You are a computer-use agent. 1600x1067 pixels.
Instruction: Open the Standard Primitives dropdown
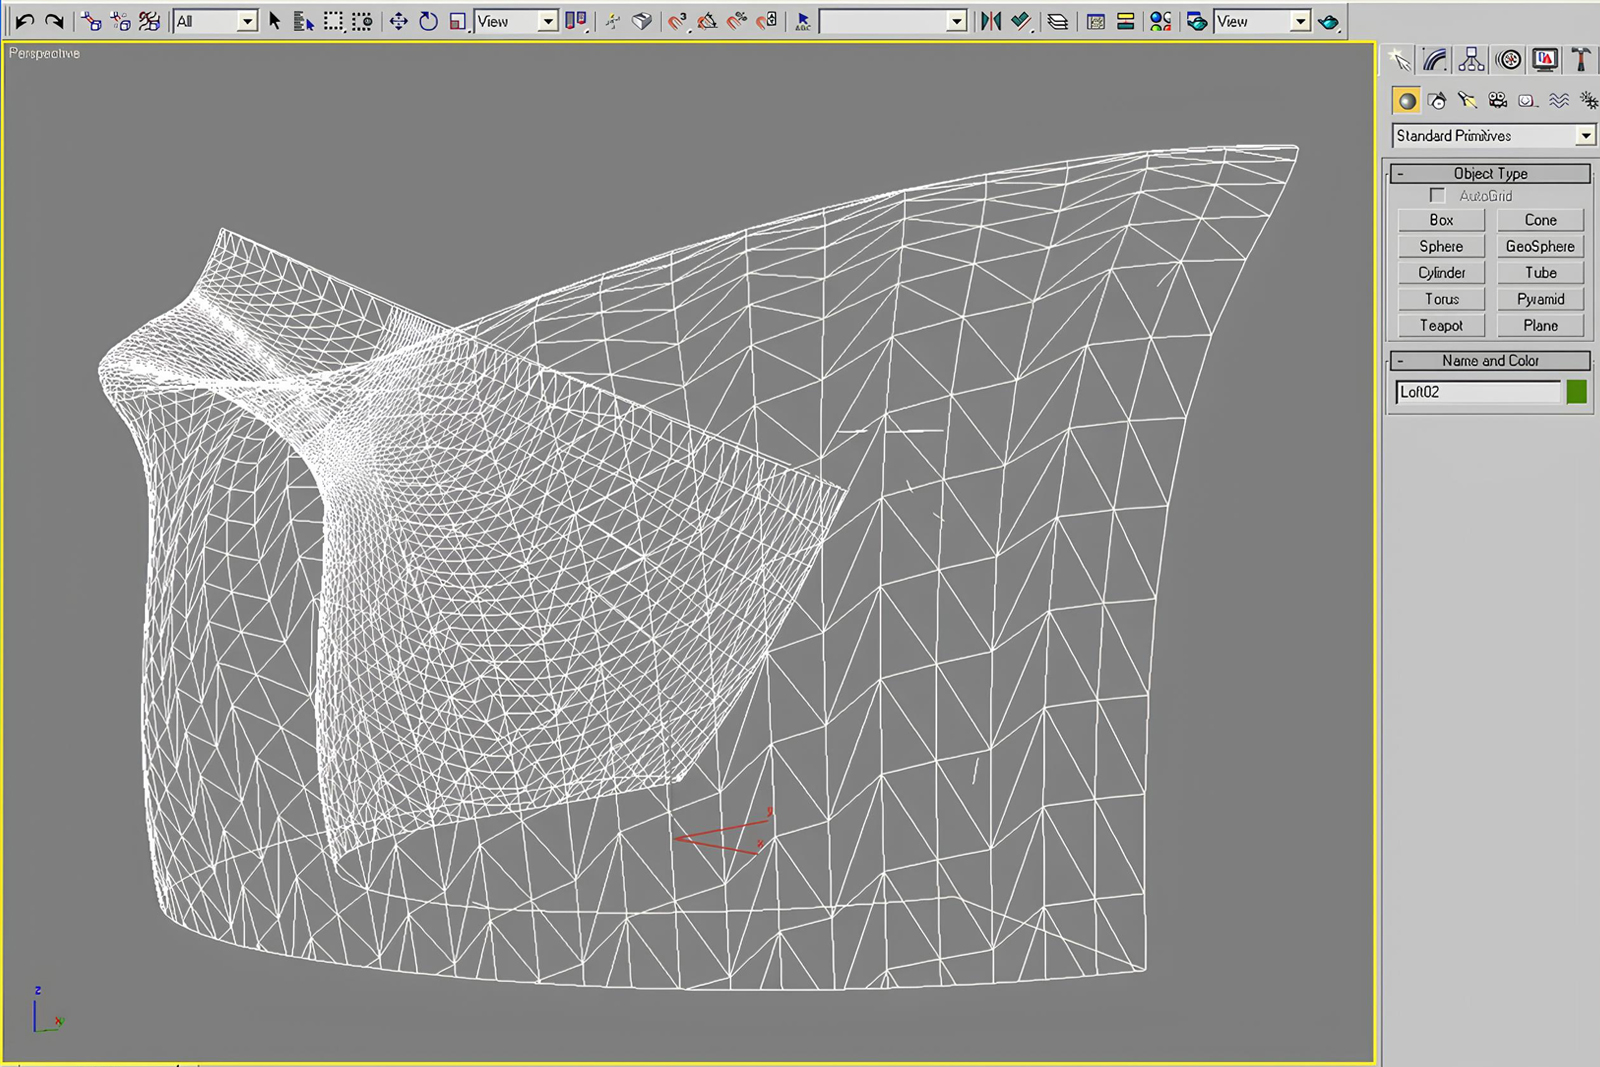pos(1493,135)
